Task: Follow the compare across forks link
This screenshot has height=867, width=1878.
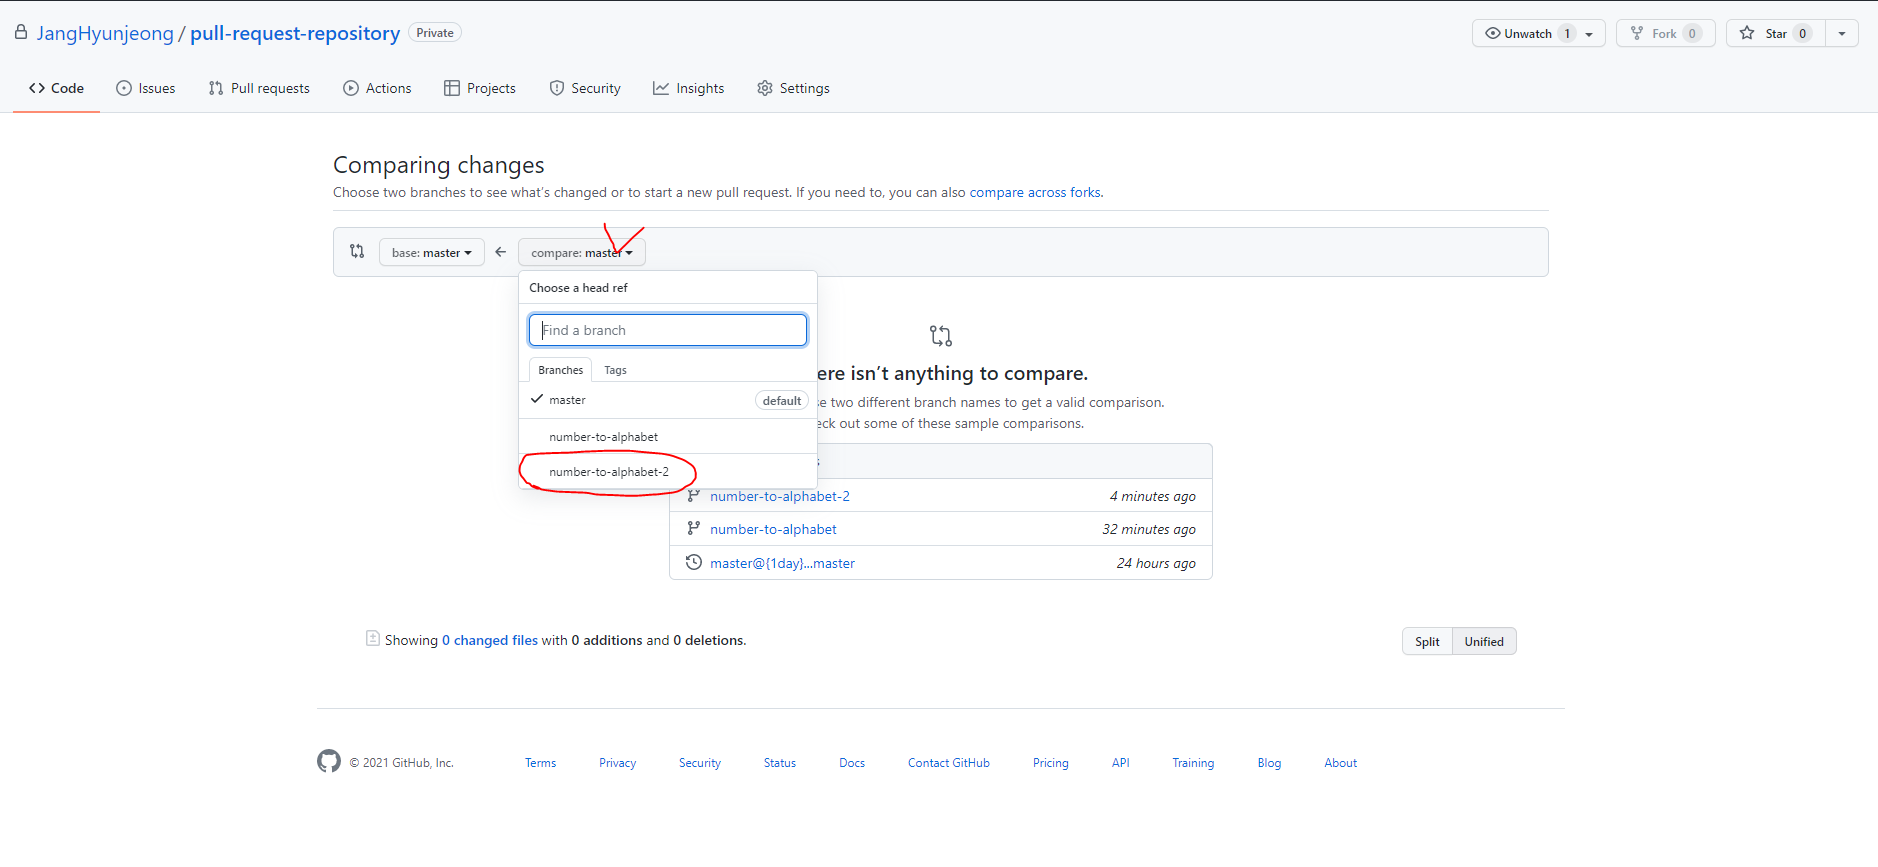Action: tap(1035, 192)
